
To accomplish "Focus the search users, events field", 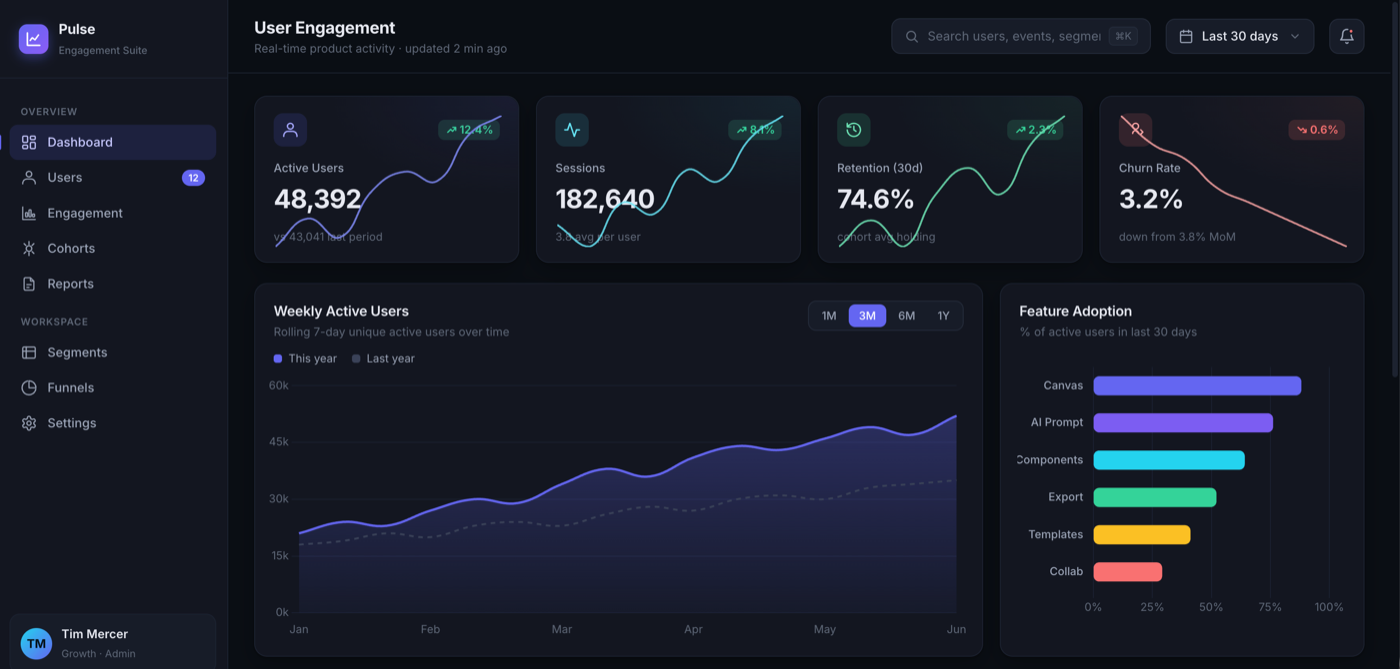I will (1021, 36).
